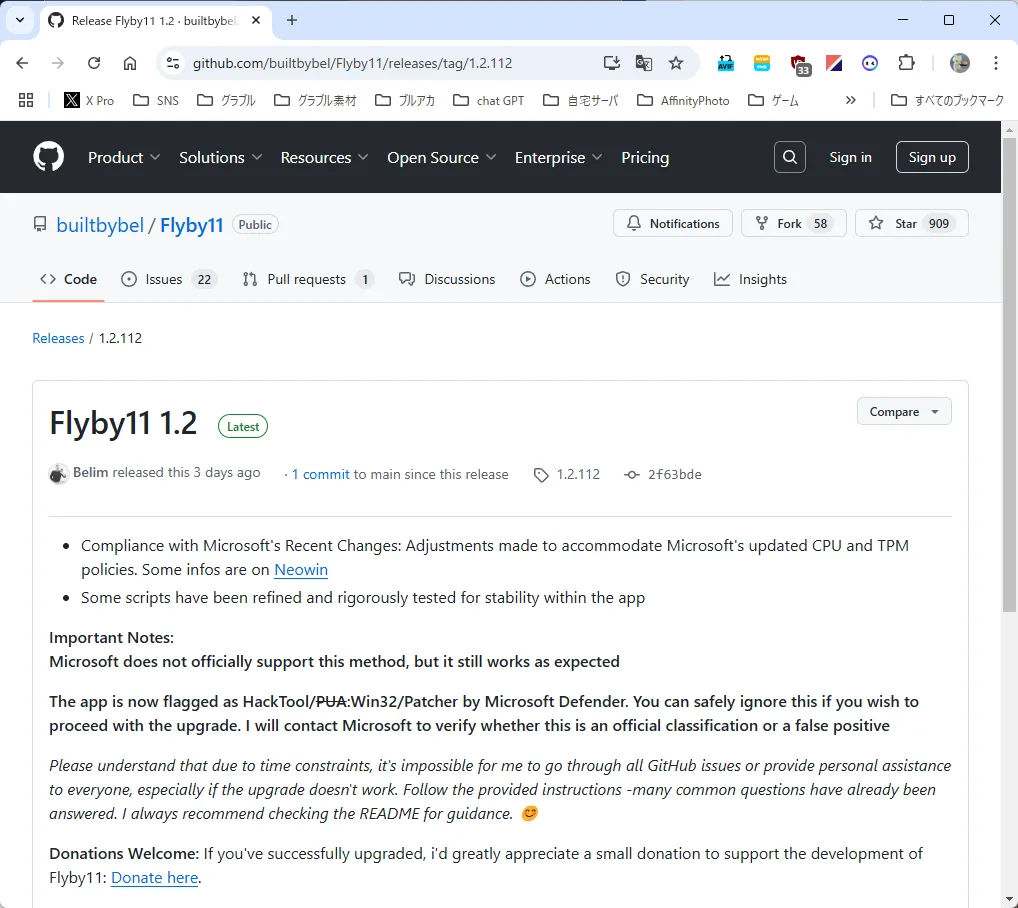This screenshot has width=1018, height=908.
Task: Open the 1 commit link
Action: [320, 474]
